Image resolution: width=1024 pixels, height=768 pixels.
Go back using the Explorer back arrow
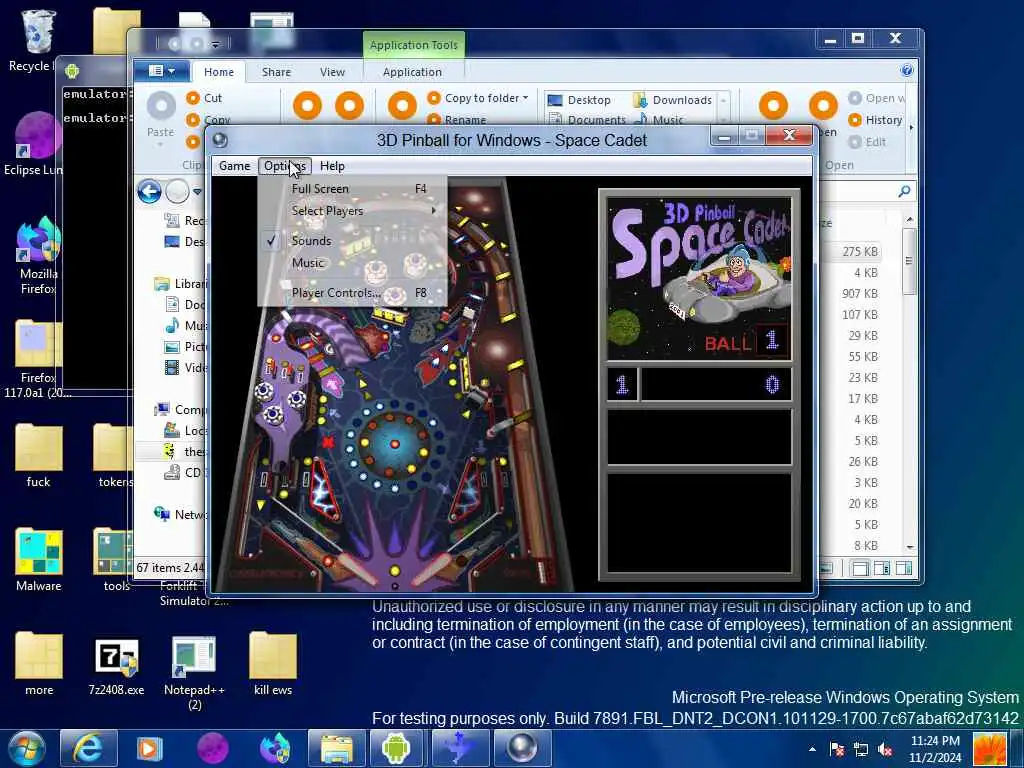(x=150, y=191)
